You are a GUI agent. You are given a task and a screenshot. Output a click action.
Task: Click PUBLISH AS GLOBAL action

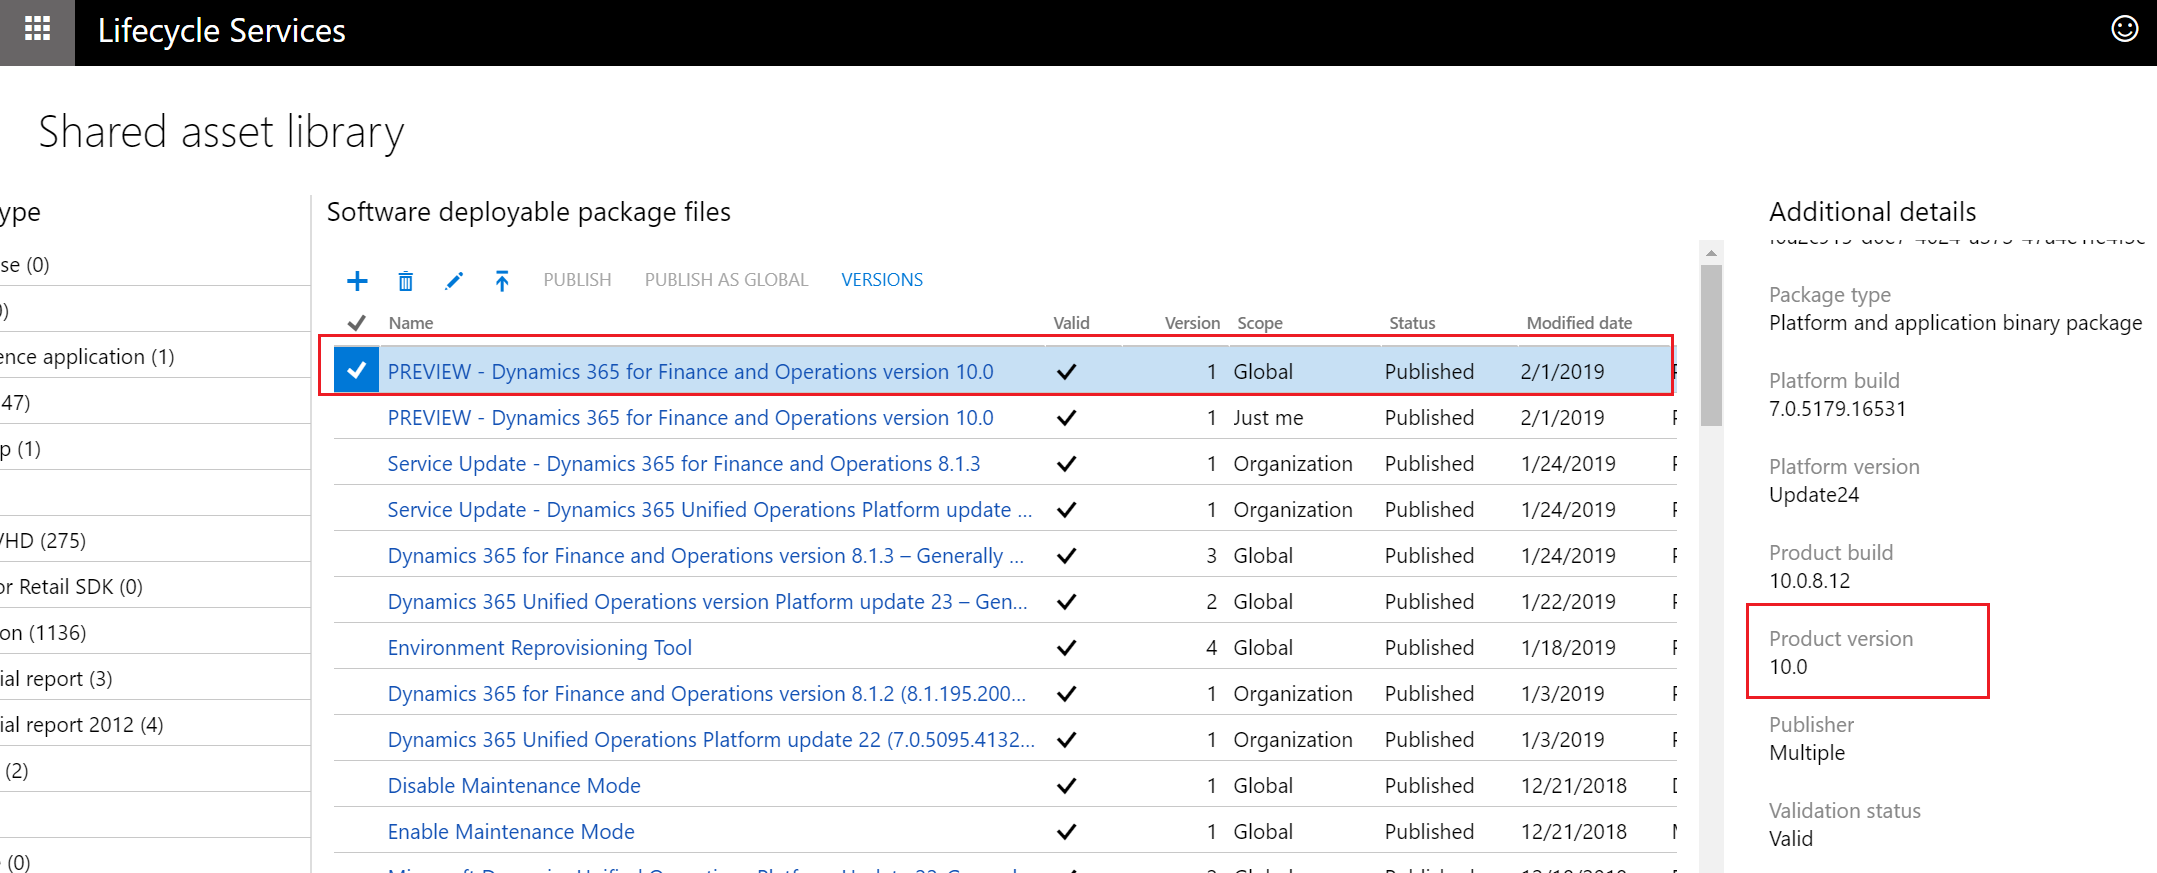pos(726,280)
